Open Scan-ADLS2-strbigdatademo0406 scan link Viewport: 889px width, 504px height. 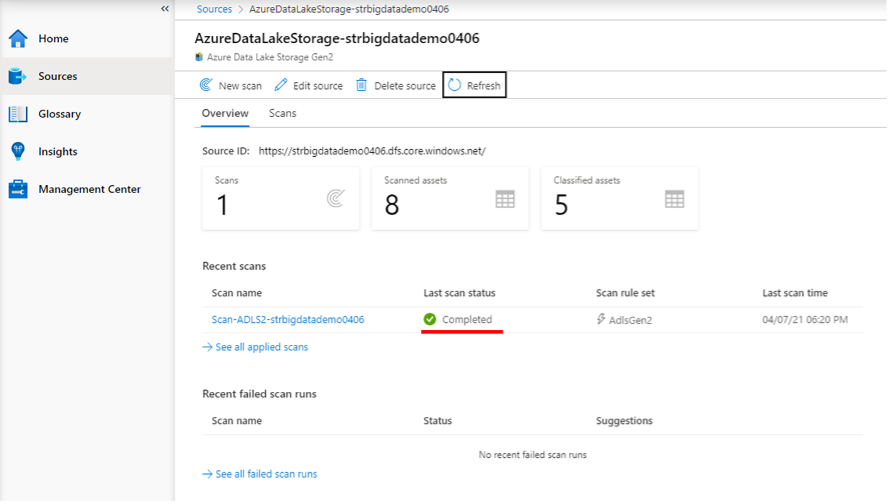[288, 320]
